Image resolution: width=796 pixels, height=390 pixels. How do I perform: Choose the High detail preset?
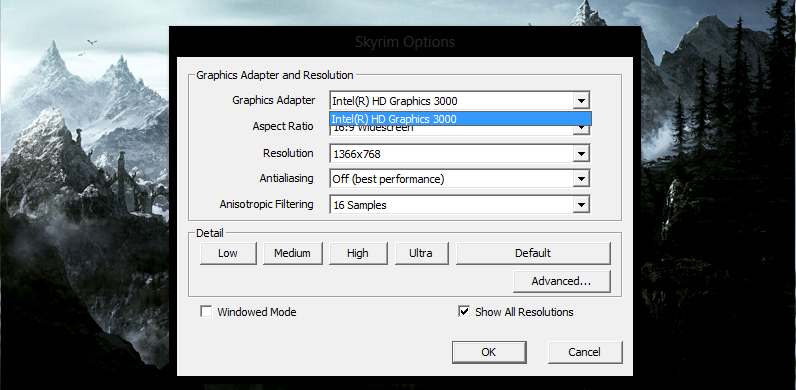click(x=358, y=253)
